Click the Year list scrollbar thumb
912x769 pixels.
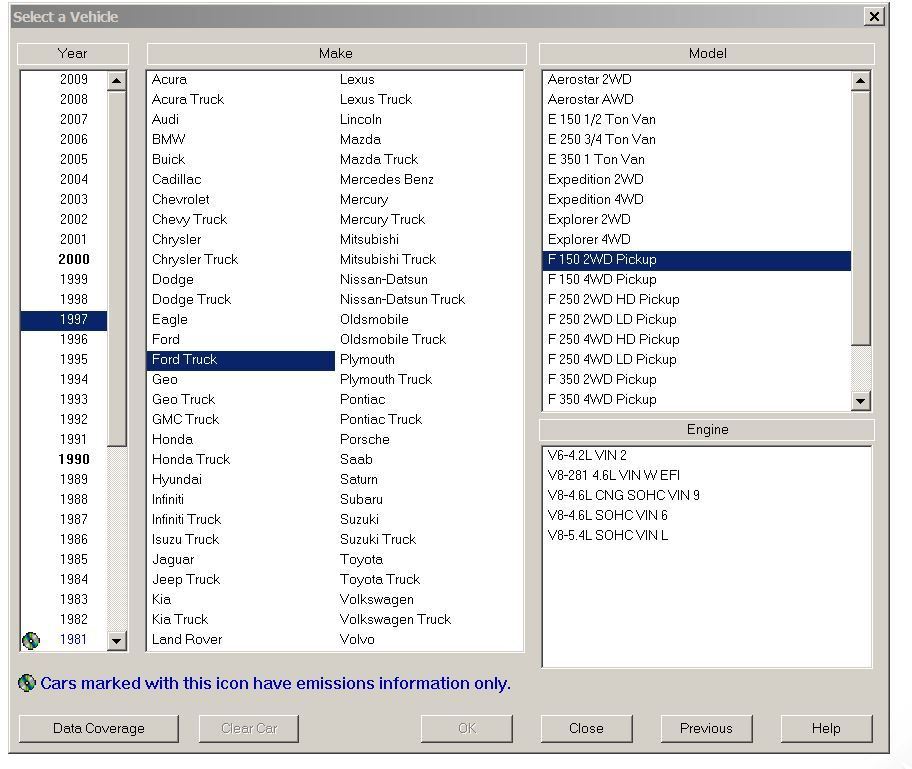[x=117, y=269]
